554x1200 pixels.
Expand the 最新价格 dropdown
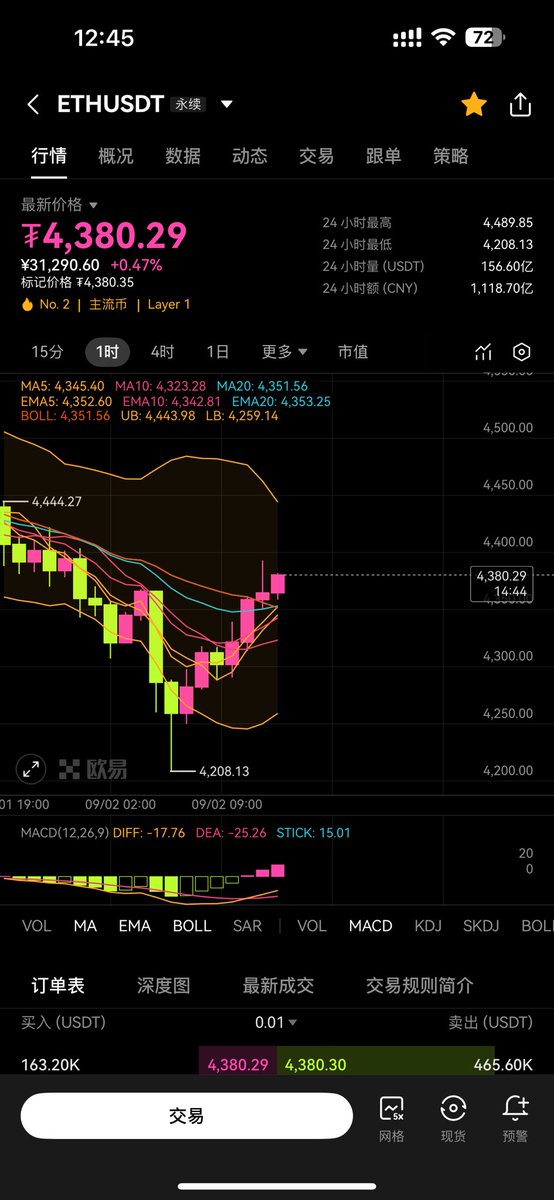60,205
